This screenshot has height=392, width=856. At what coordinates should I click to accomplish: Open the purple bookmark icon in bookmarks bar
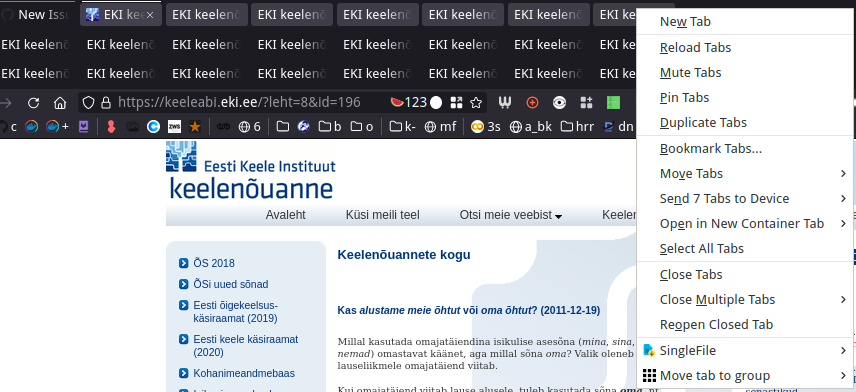coord(84,127)
